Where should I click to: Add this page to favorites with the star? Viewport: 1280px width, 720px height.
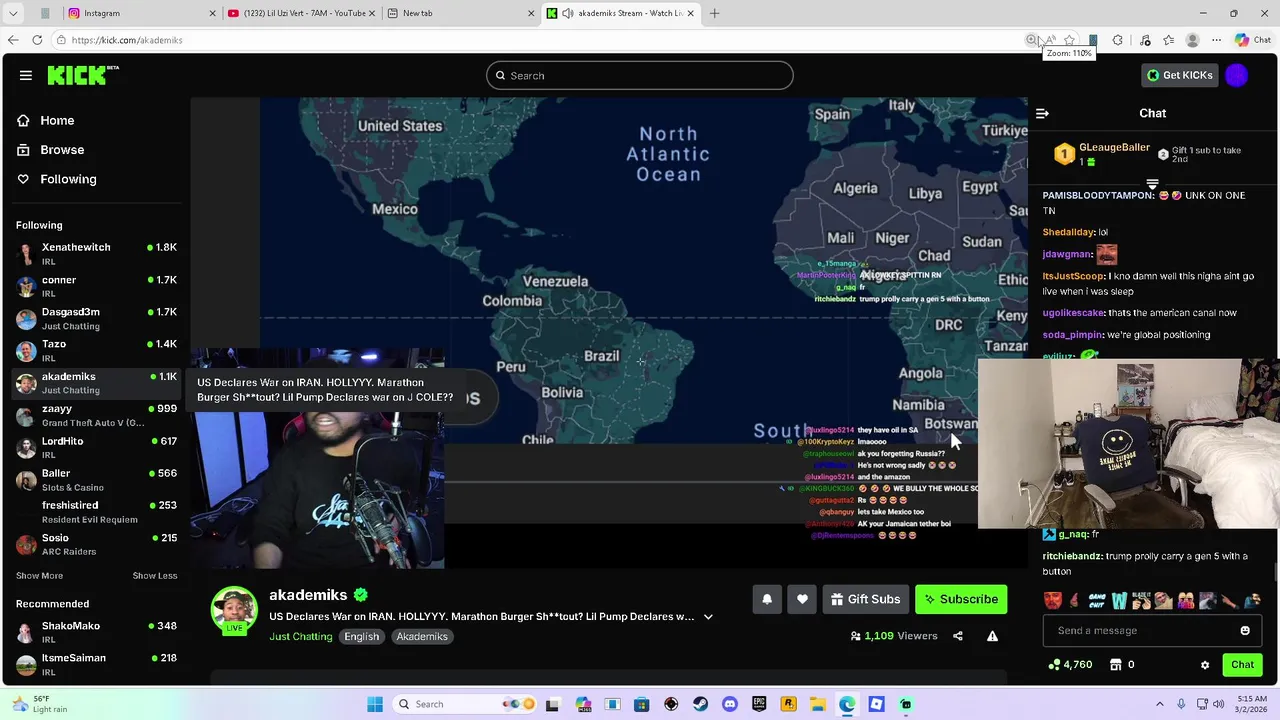click(1070, 40)
